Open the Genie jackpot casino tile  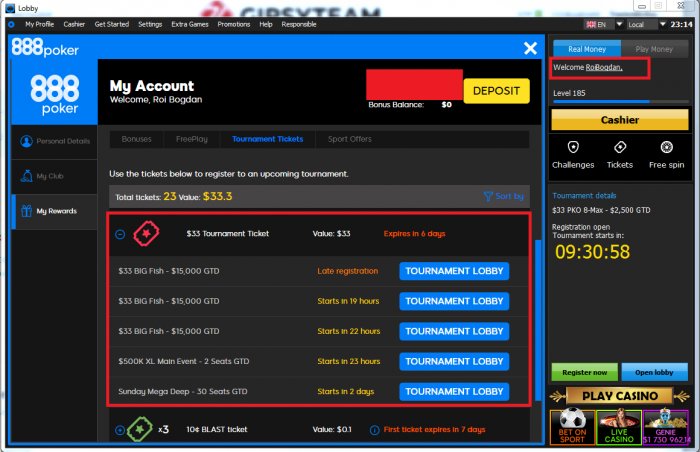point(666,427)
